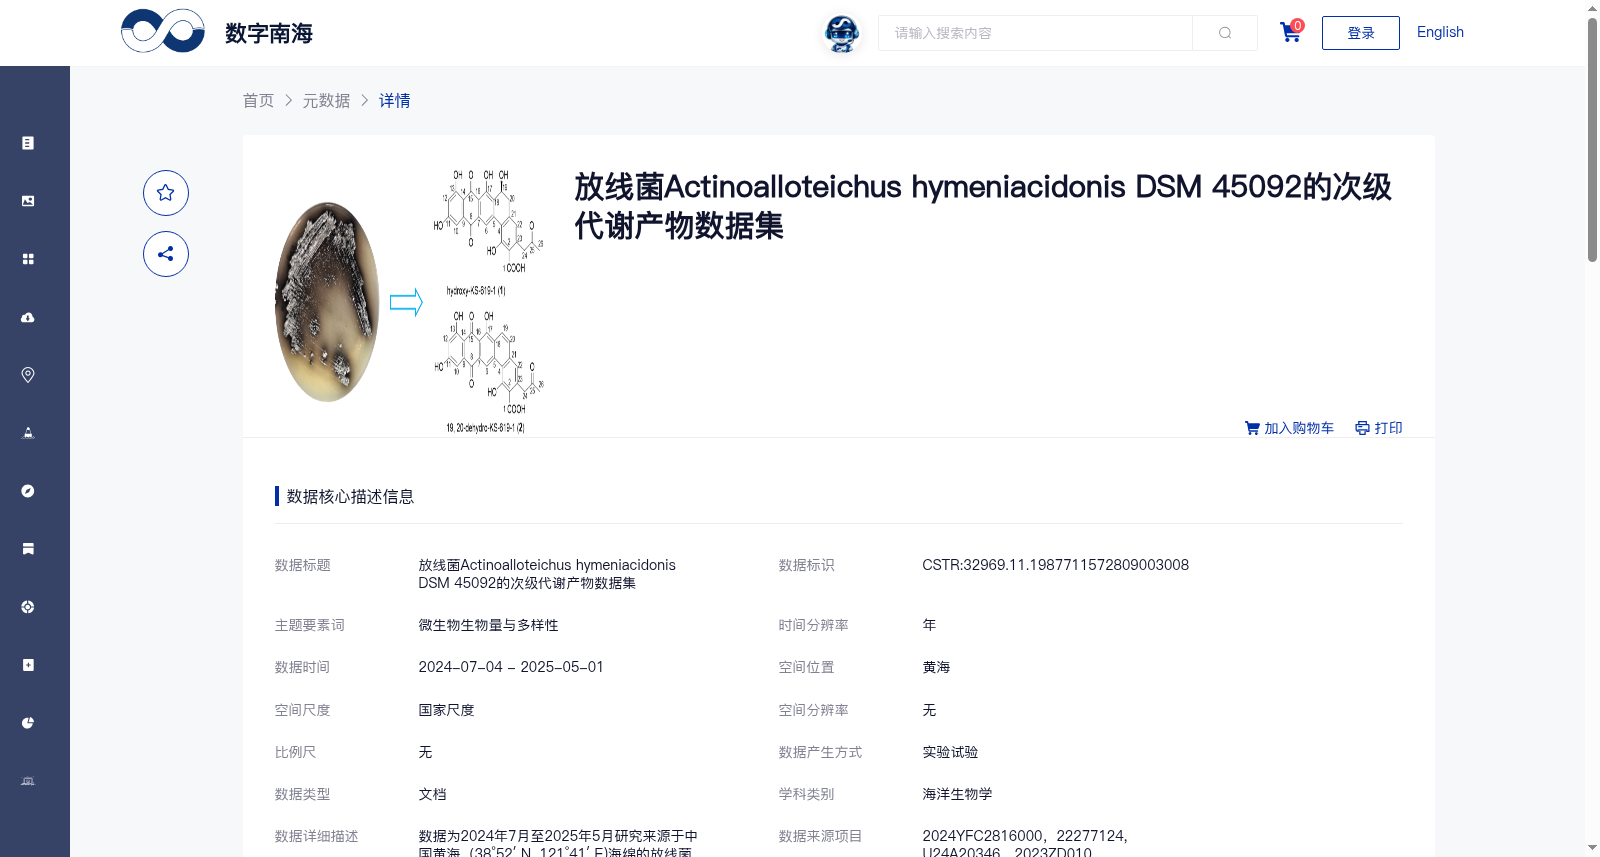Screen dimensions: 1600x857
Task: Click the 黄海 spatial location value
Action: click(936, 667)
